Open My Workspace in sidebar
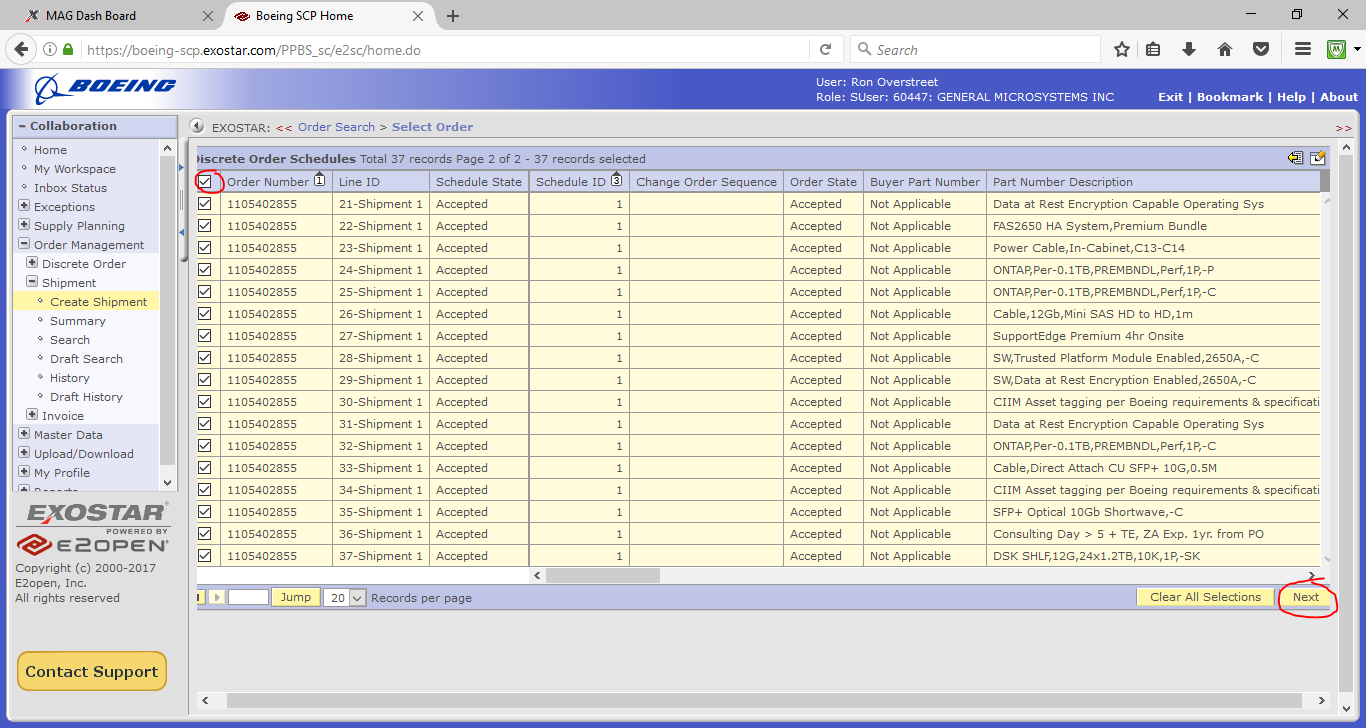This screenshot has width=1366, height=728. point(74,169)
